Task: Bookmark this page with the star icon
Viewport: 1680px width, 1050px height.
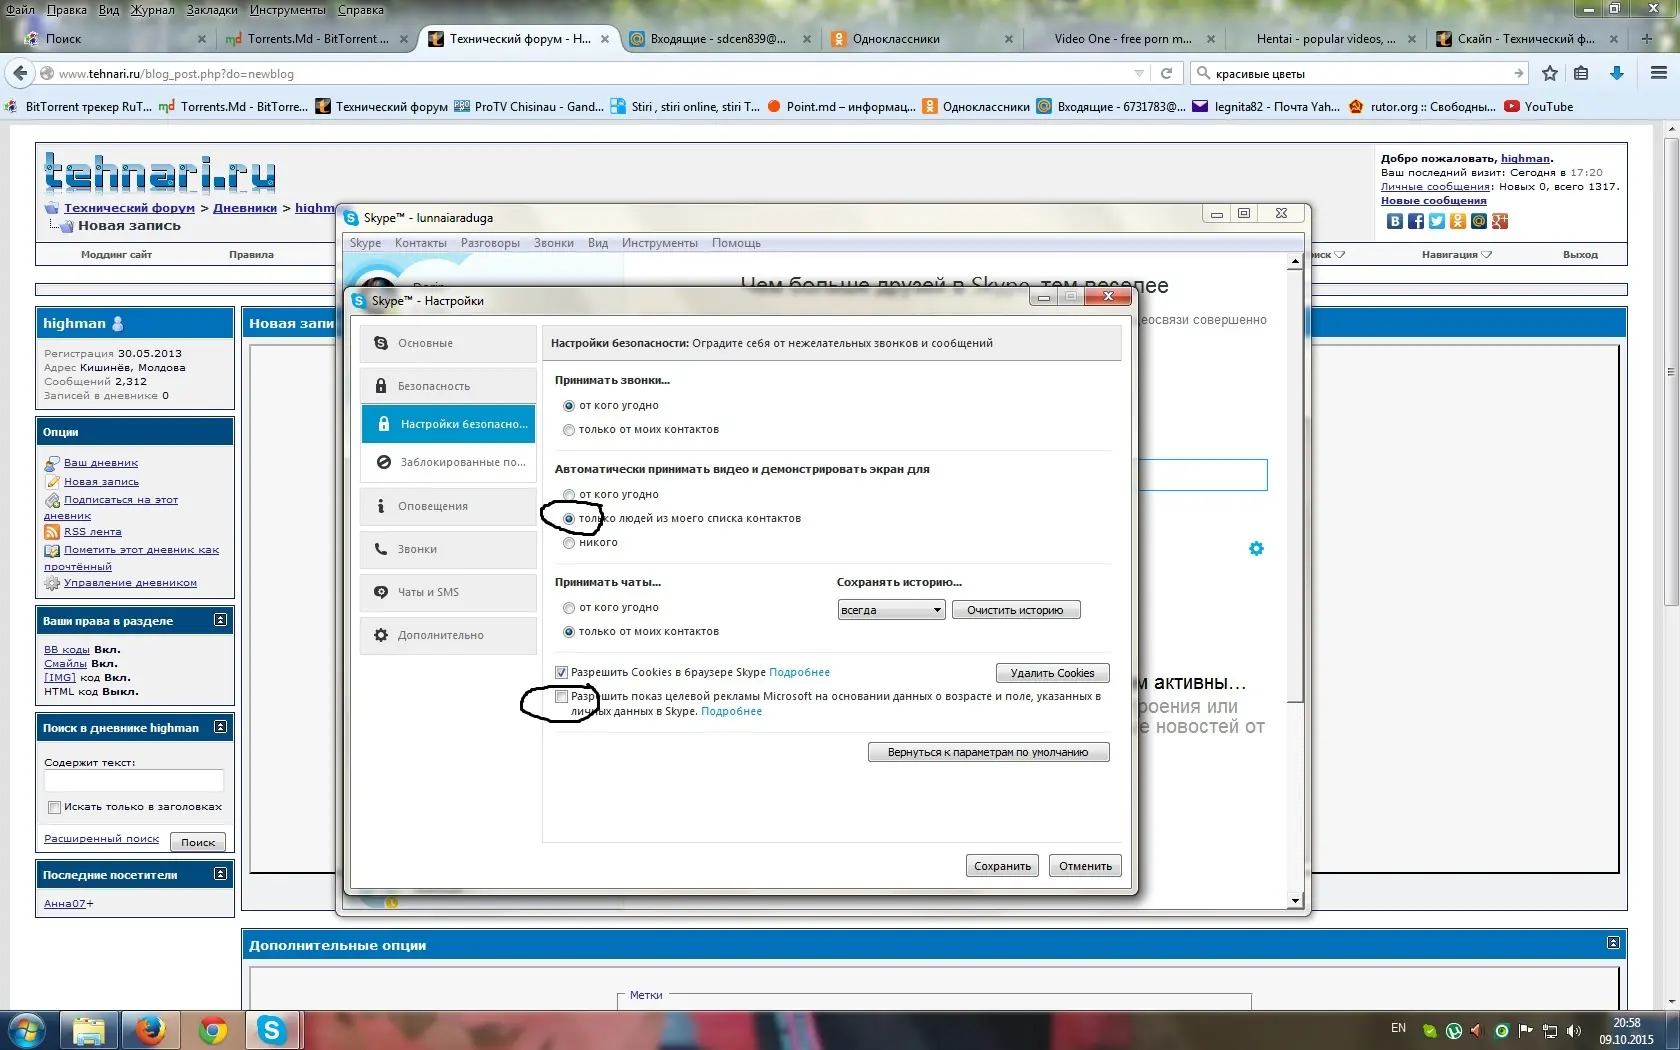Action: point(1550,73)
